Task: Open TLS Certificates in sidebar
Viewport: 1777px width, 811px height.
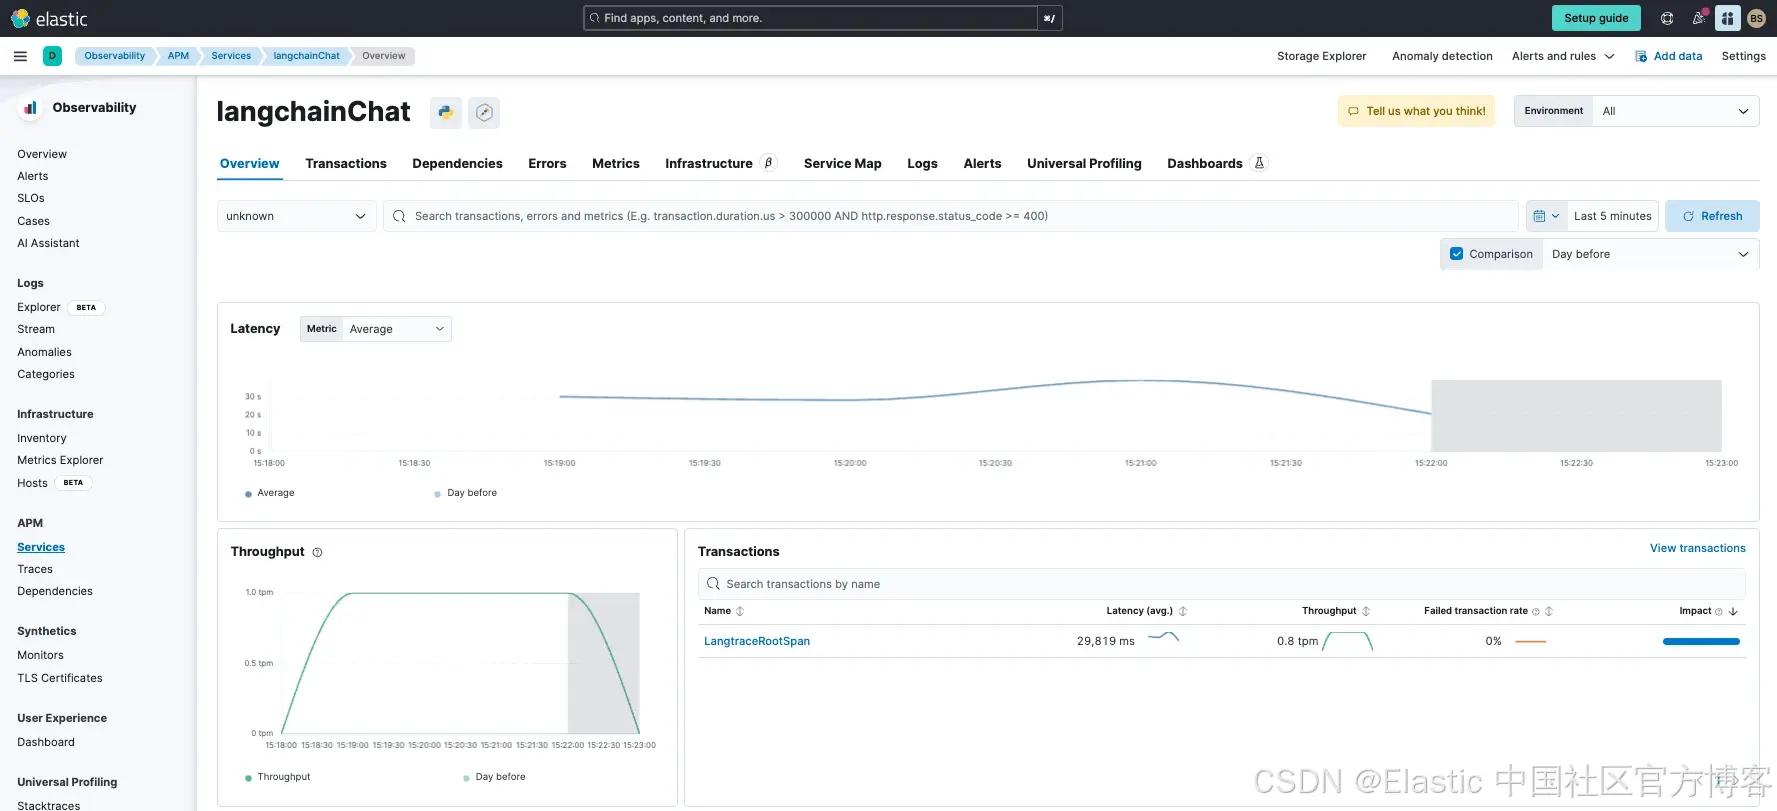Action: (x=60, y=678)
